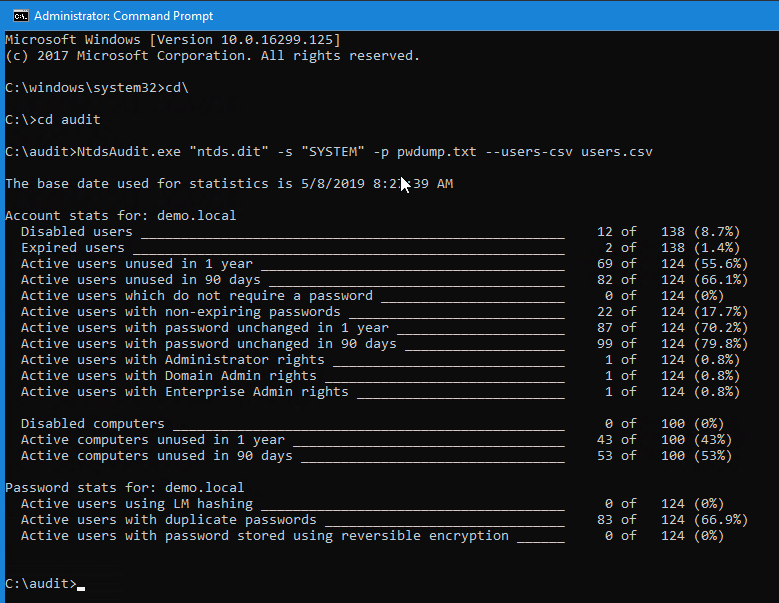Click the Administrator: Command Prompt title text

tap(123, 16)
